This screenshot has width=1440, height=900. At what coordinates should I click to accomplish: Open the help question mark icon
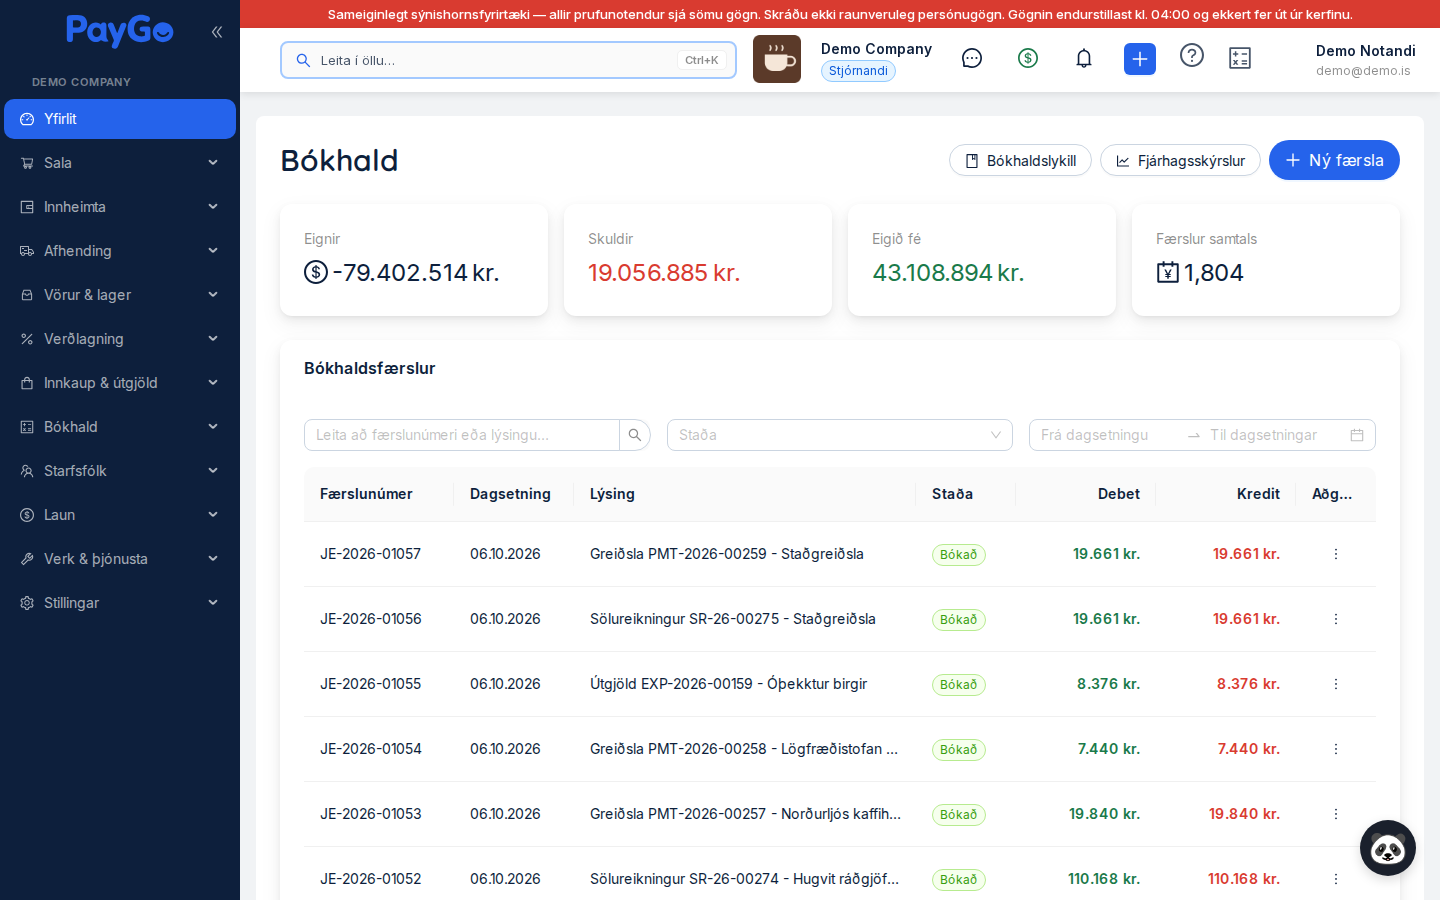tap(1192, 56)
